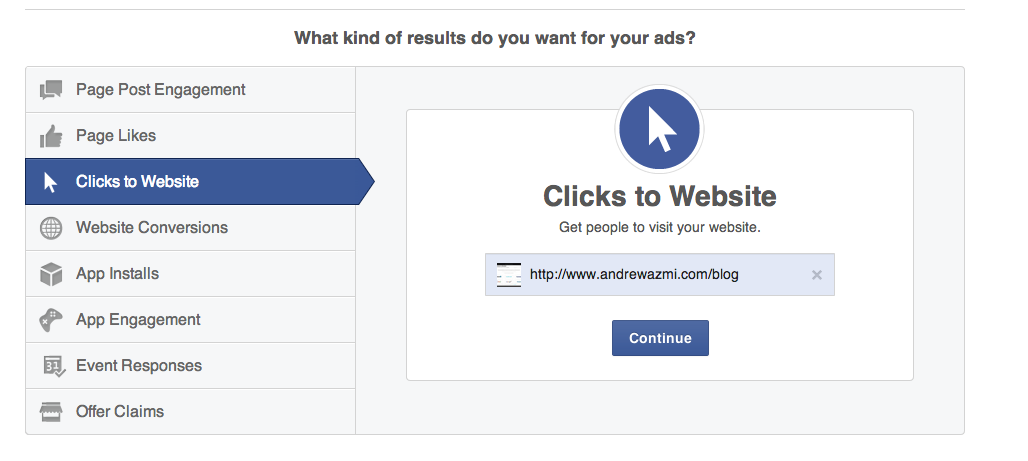Viewport: 1028px width, 461px height.
Task: Choose the Page Likes objective
Action: tap(116, 136)
